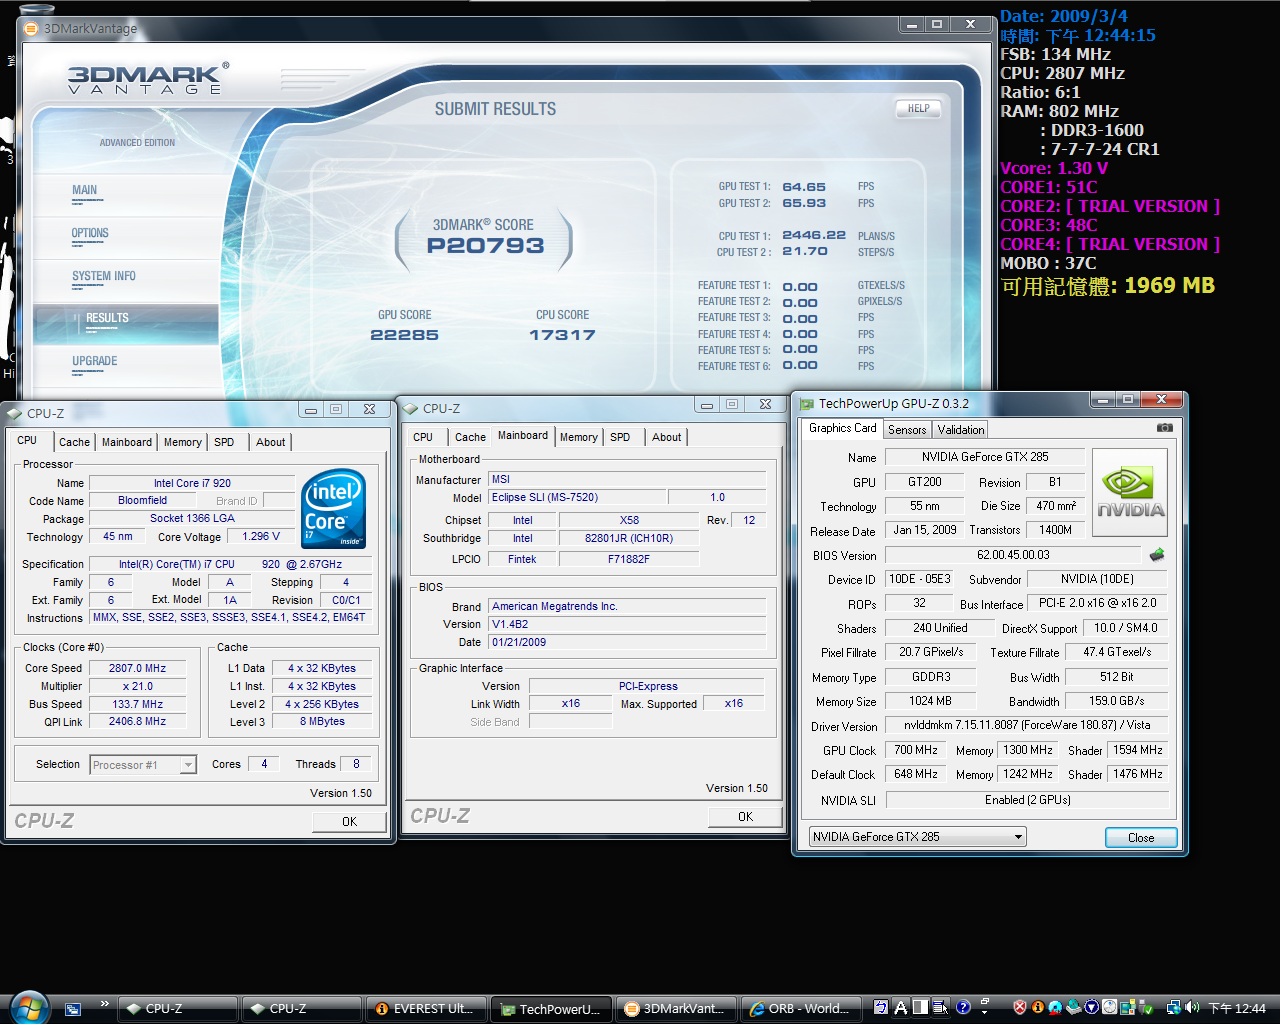The width and height of the screenshot is (1280, 1024).
Task: Switch to TechPowerUp taskbar button
Action: pos(552,1009)
